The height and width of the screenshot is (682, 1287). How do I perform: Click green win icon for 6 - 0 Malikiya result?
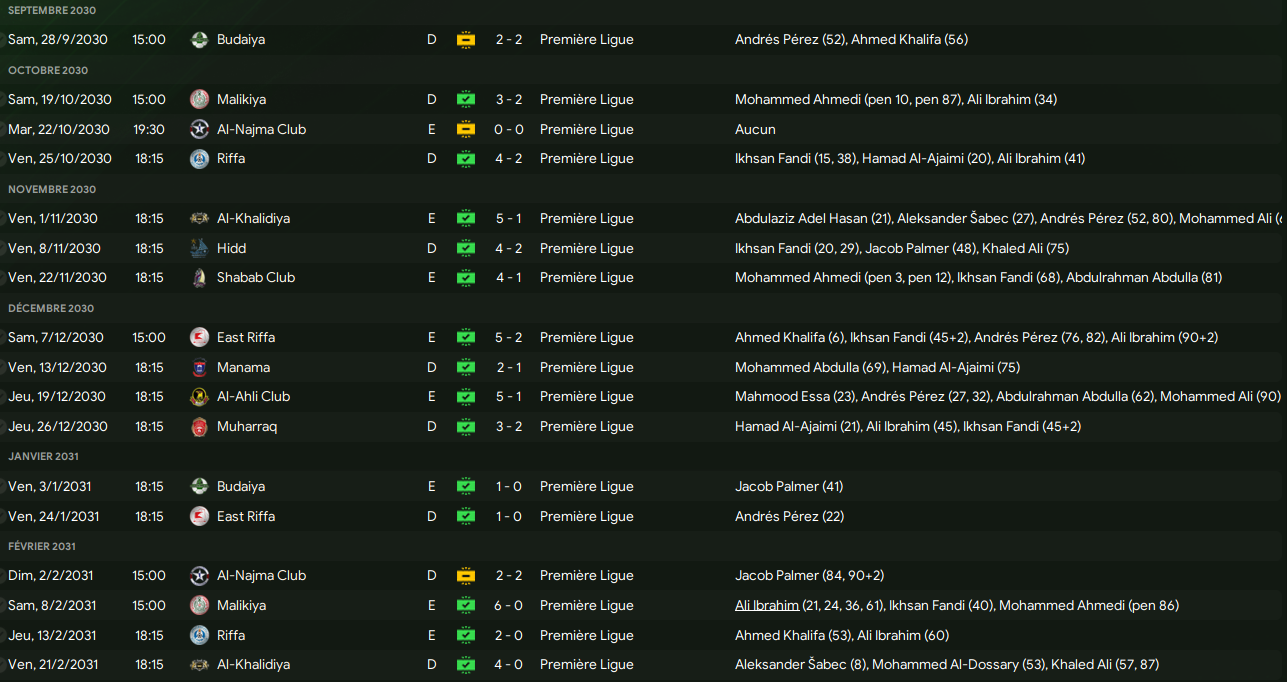465,605
